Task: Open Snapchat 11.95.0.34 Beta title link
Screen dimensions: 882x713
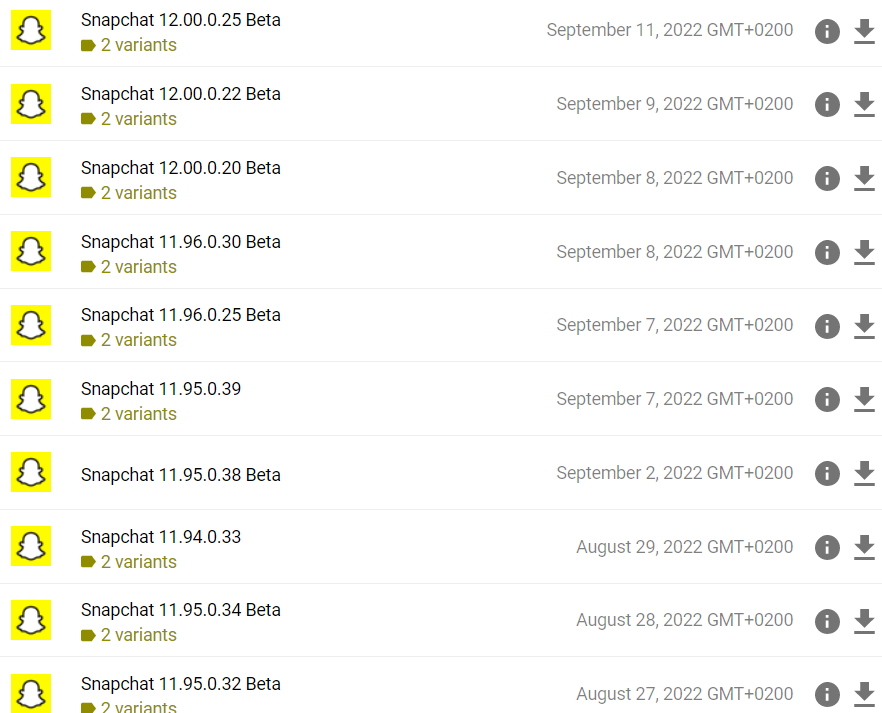Action: (x=181, y=610)
